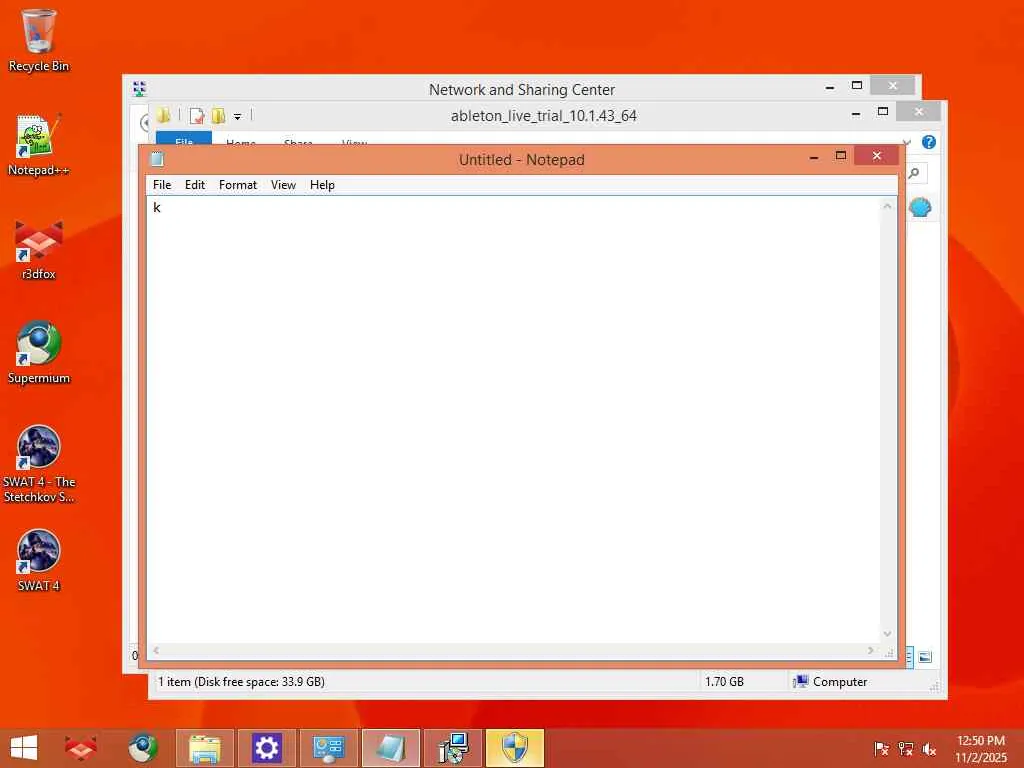
Task: Open Notepad's Help menu
Action: click(x=322, y=185)
